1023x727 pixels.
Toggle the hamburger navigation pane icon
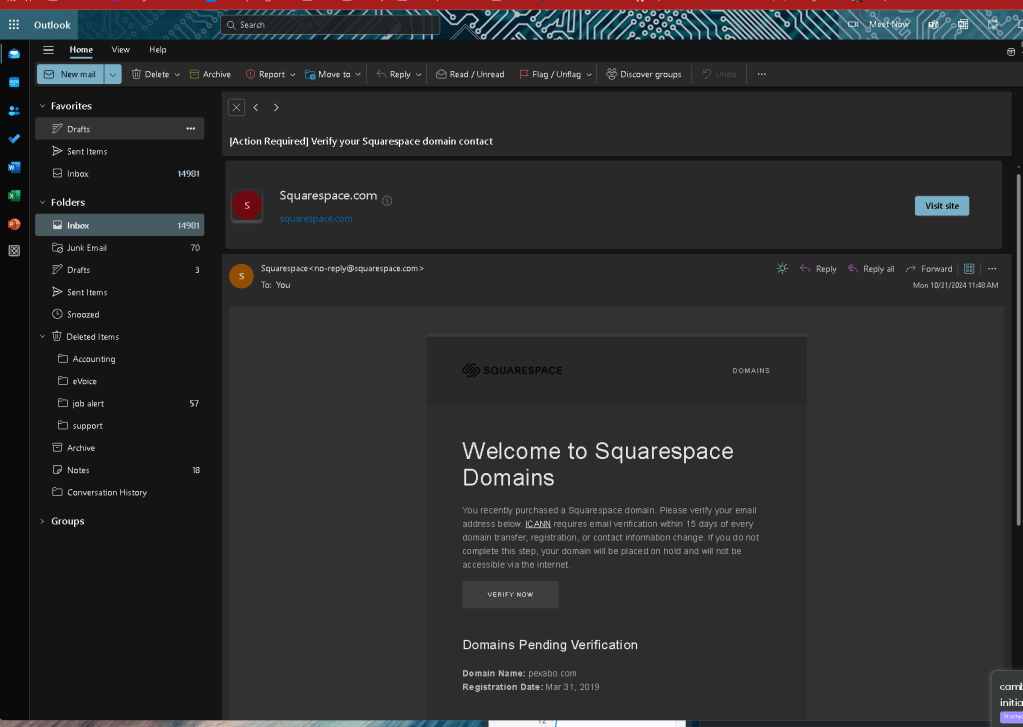tap(48, 50)
